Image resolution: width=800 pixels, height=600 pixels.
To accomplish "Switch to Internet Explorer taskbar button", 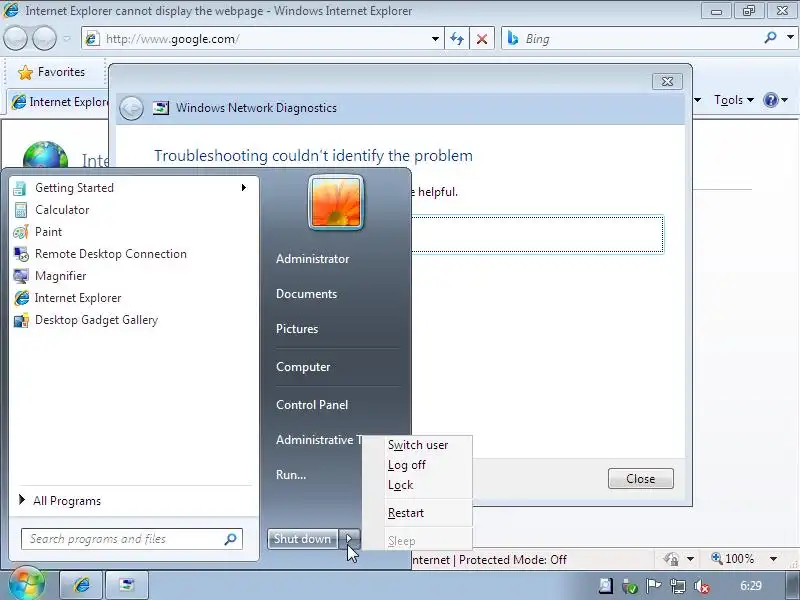I will pos(82,585).
